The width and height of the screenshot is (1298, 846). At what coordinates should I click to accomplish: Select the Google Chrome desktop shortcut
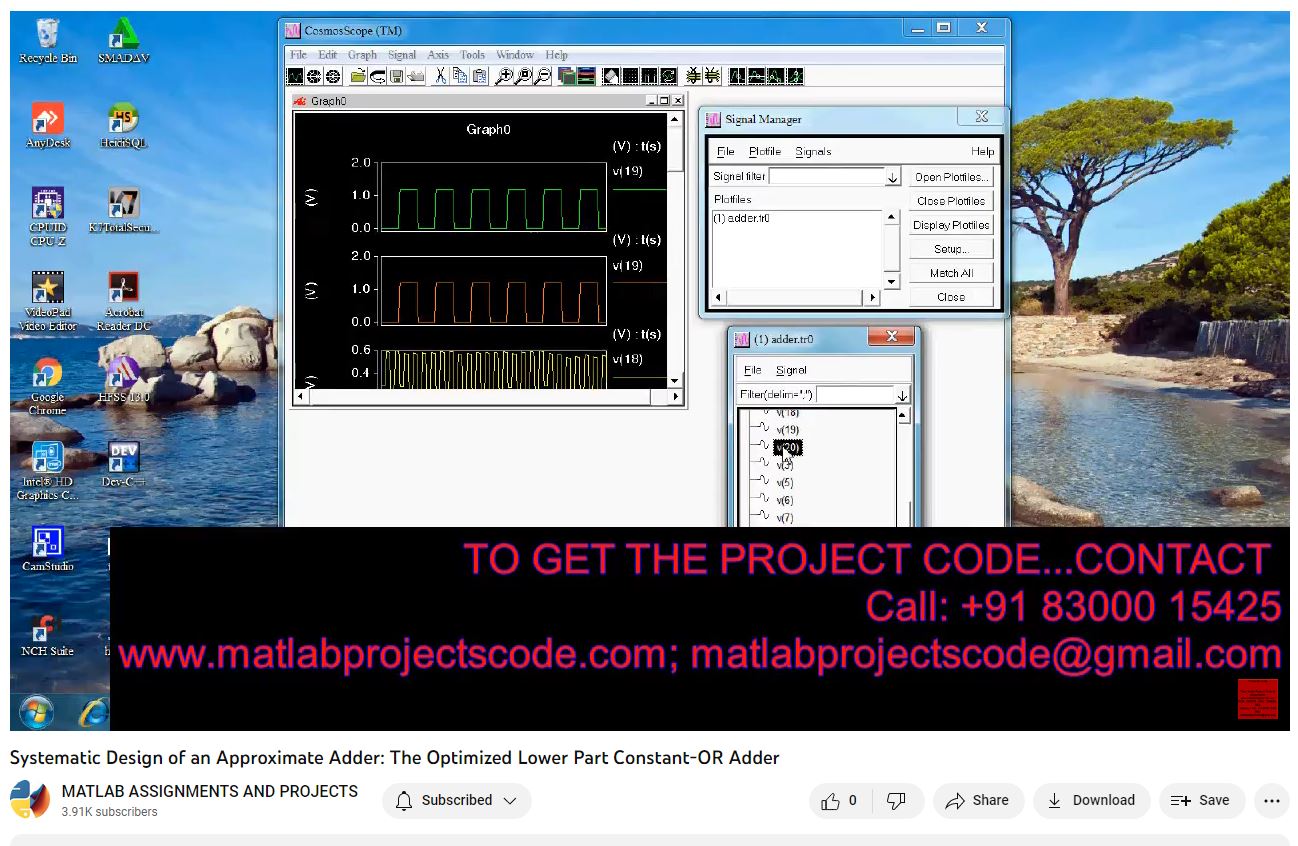47,387
